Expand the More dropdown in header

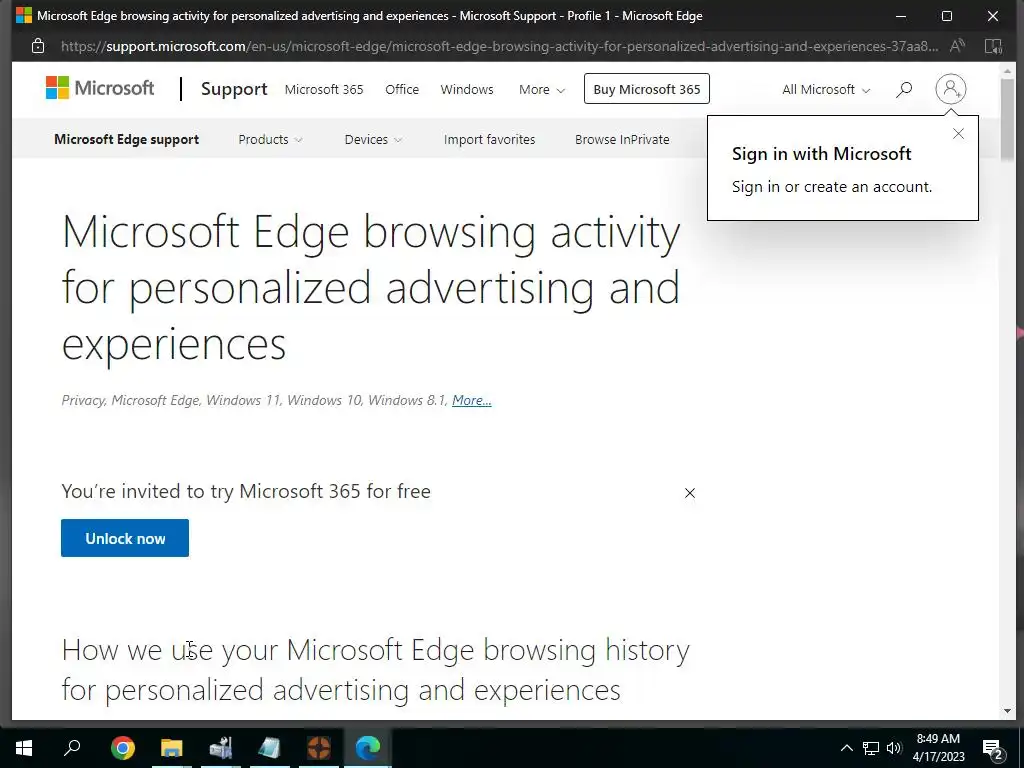(x=541, y=89)
